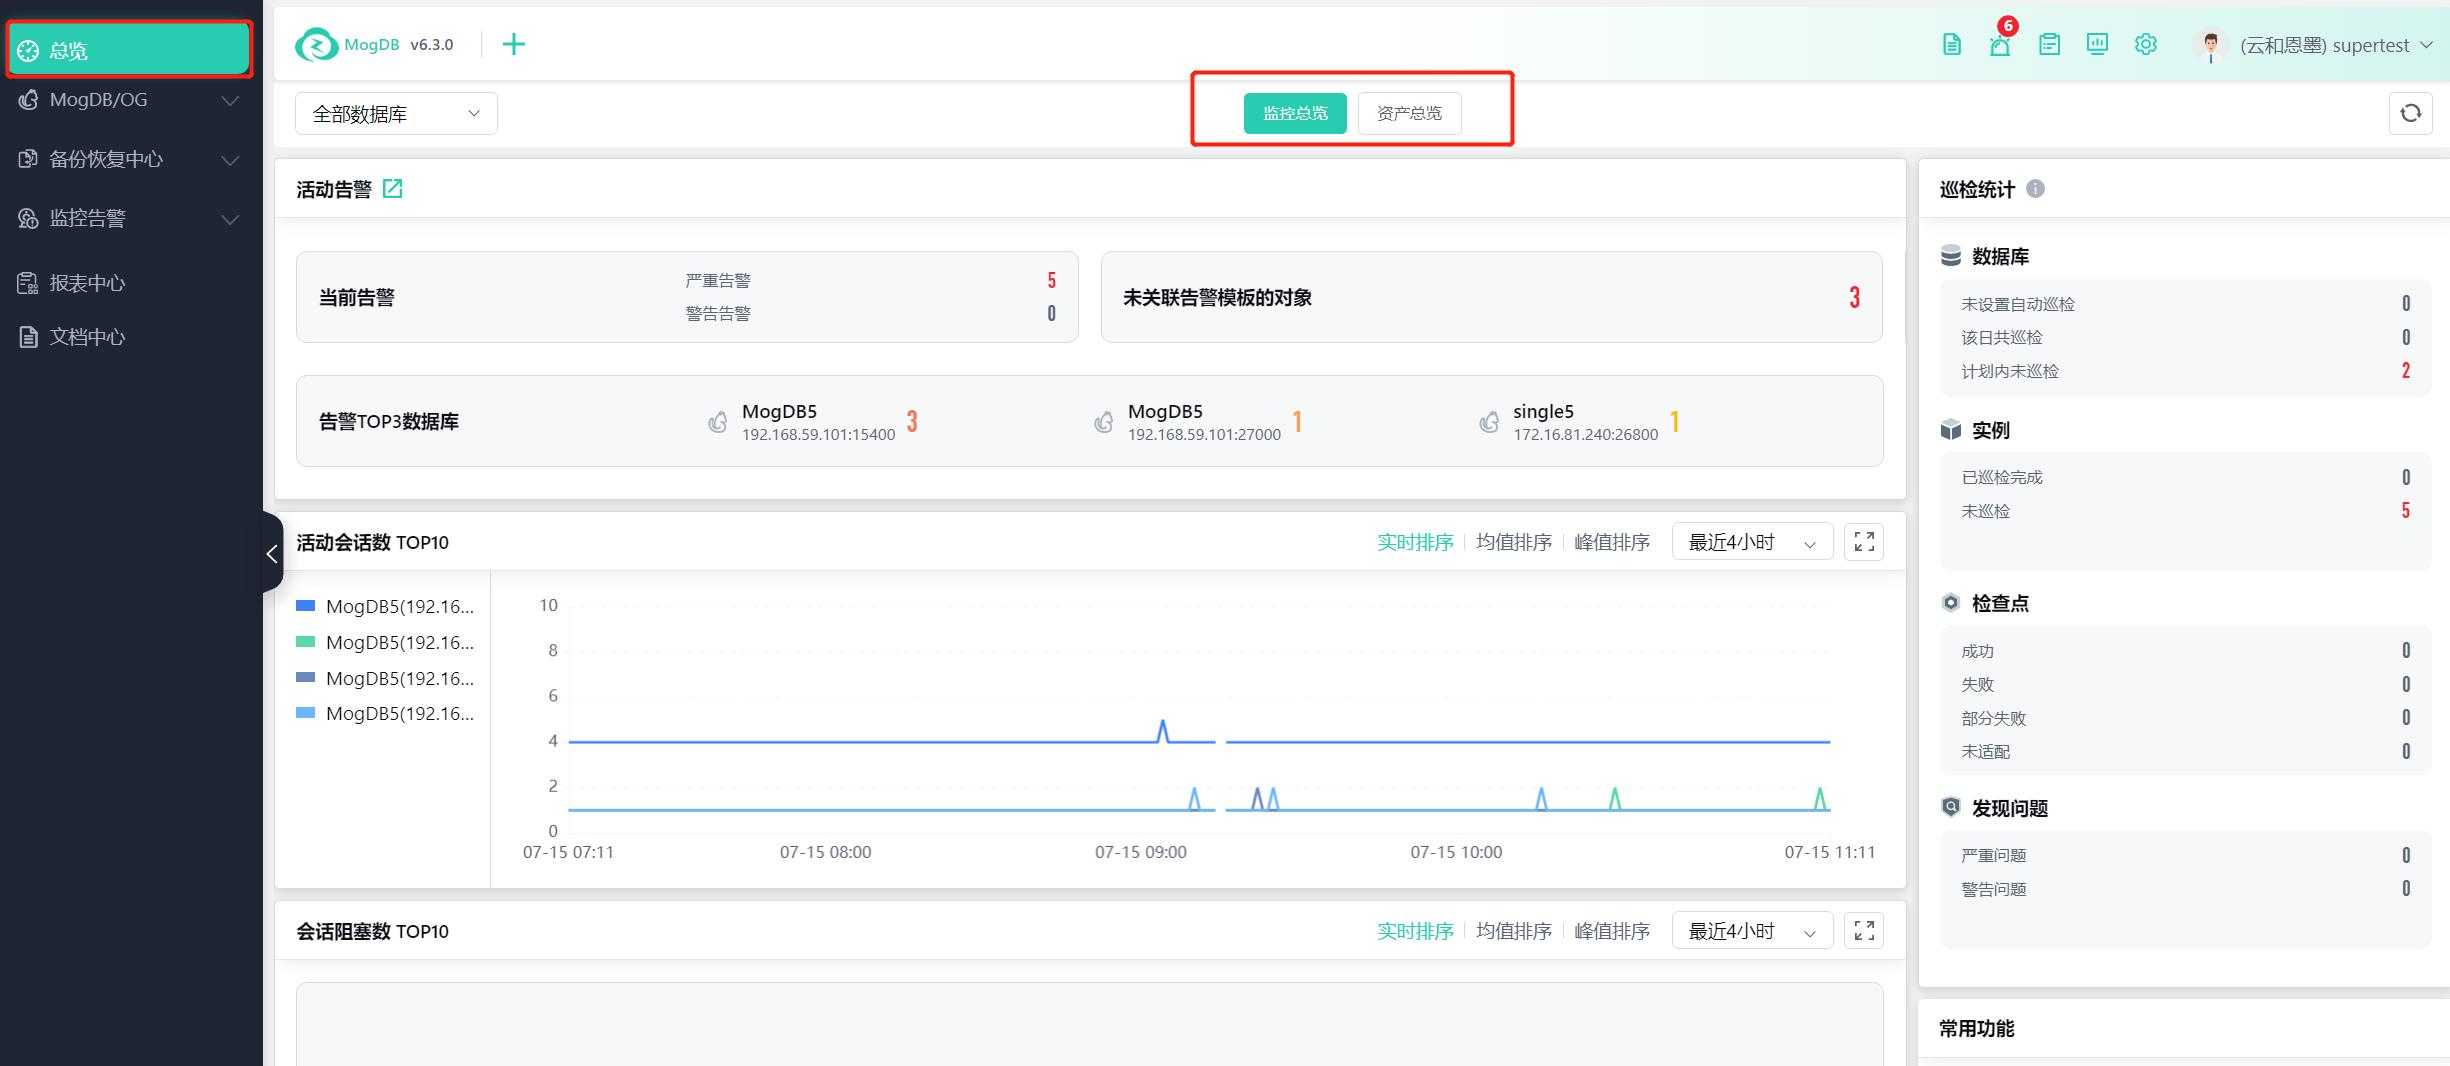Toggle the bottom light-blue MogDB5 legend series
The image size is (2450, 1066).
pos(385,713)
